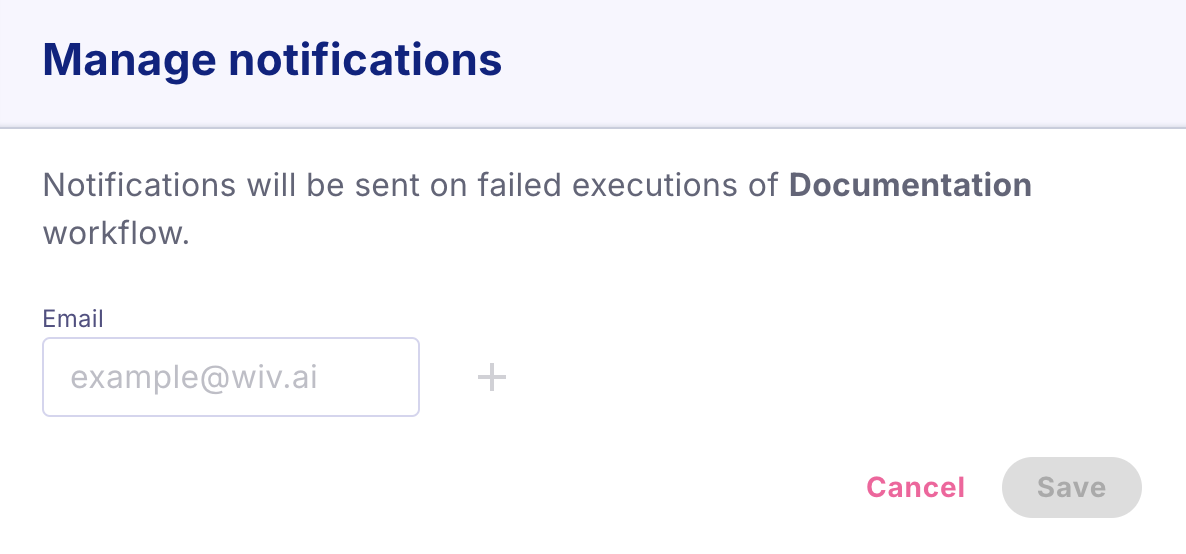Click the plus icon to add another email
Image resolution: width=1186 pixels, height=554 pixels.
click(x=491, y=378)
